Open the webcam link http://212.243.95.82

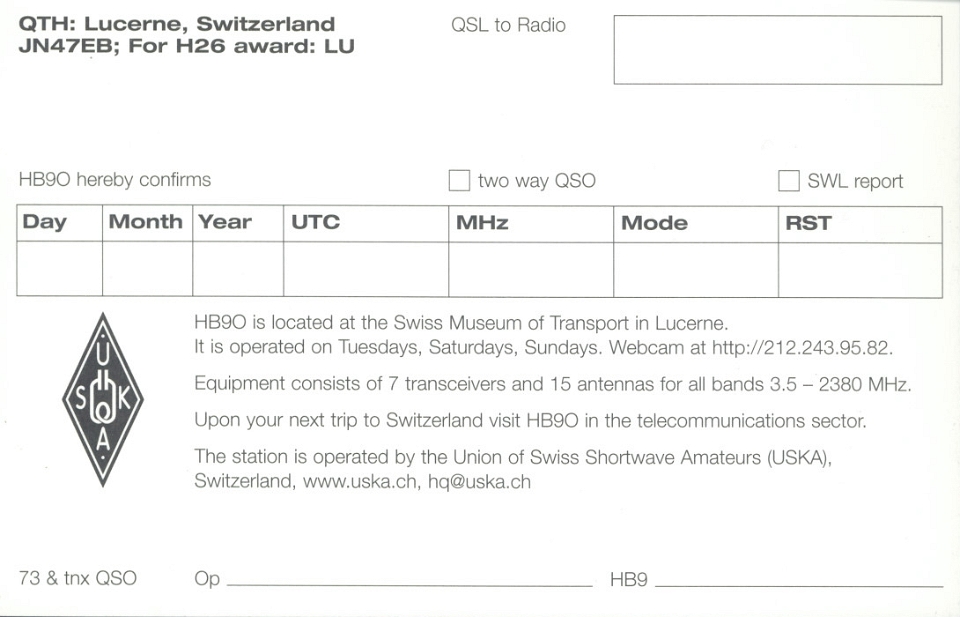800,348
